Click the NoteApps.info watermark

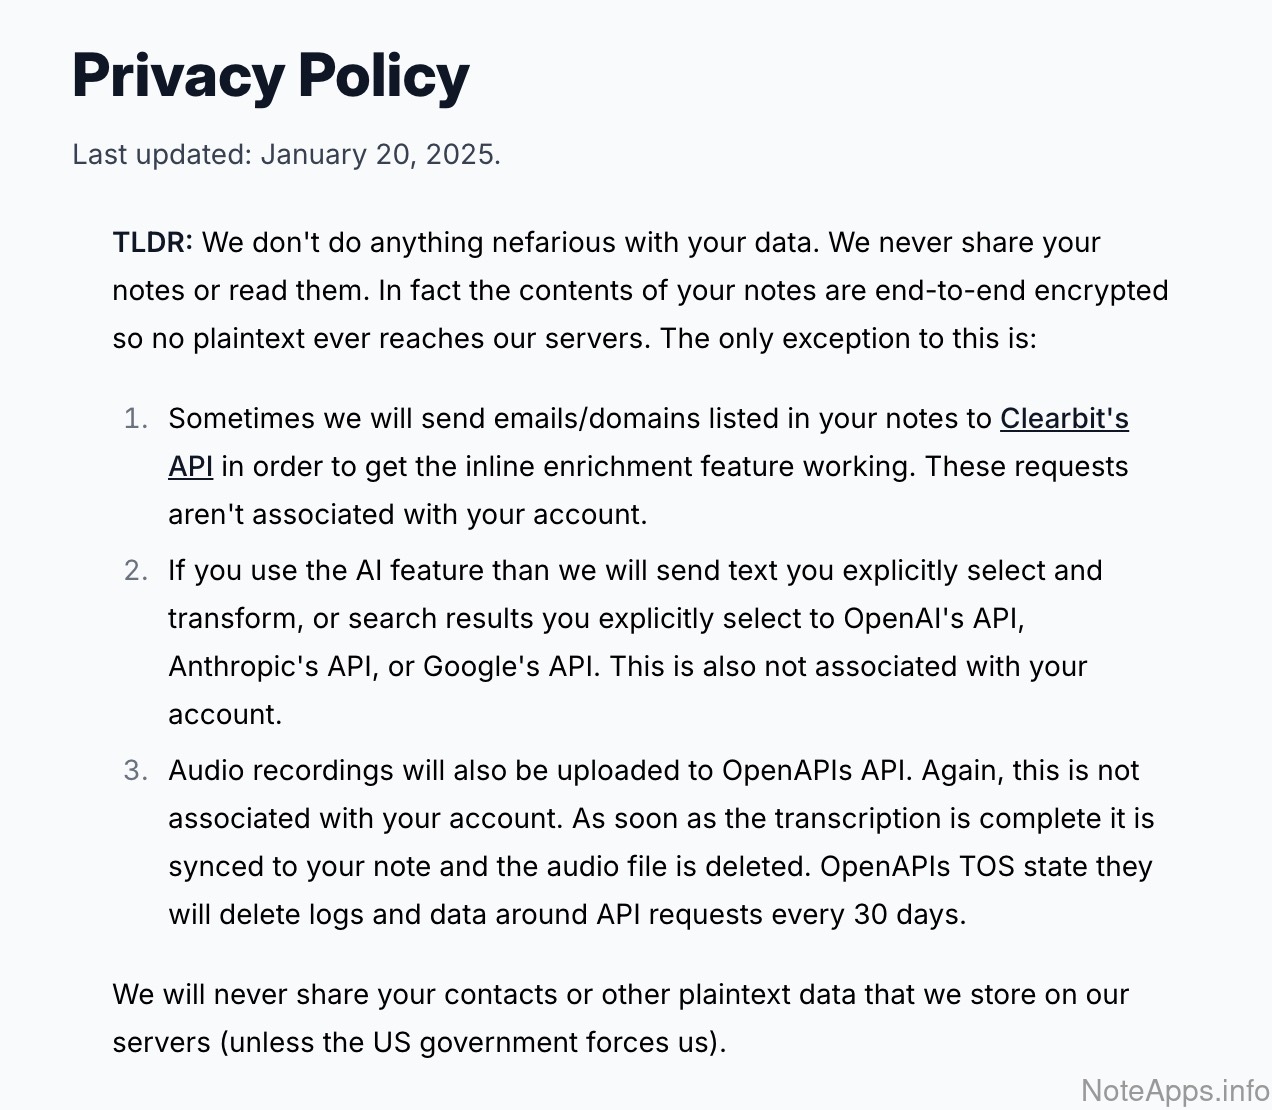(x=1175, y=1090)
